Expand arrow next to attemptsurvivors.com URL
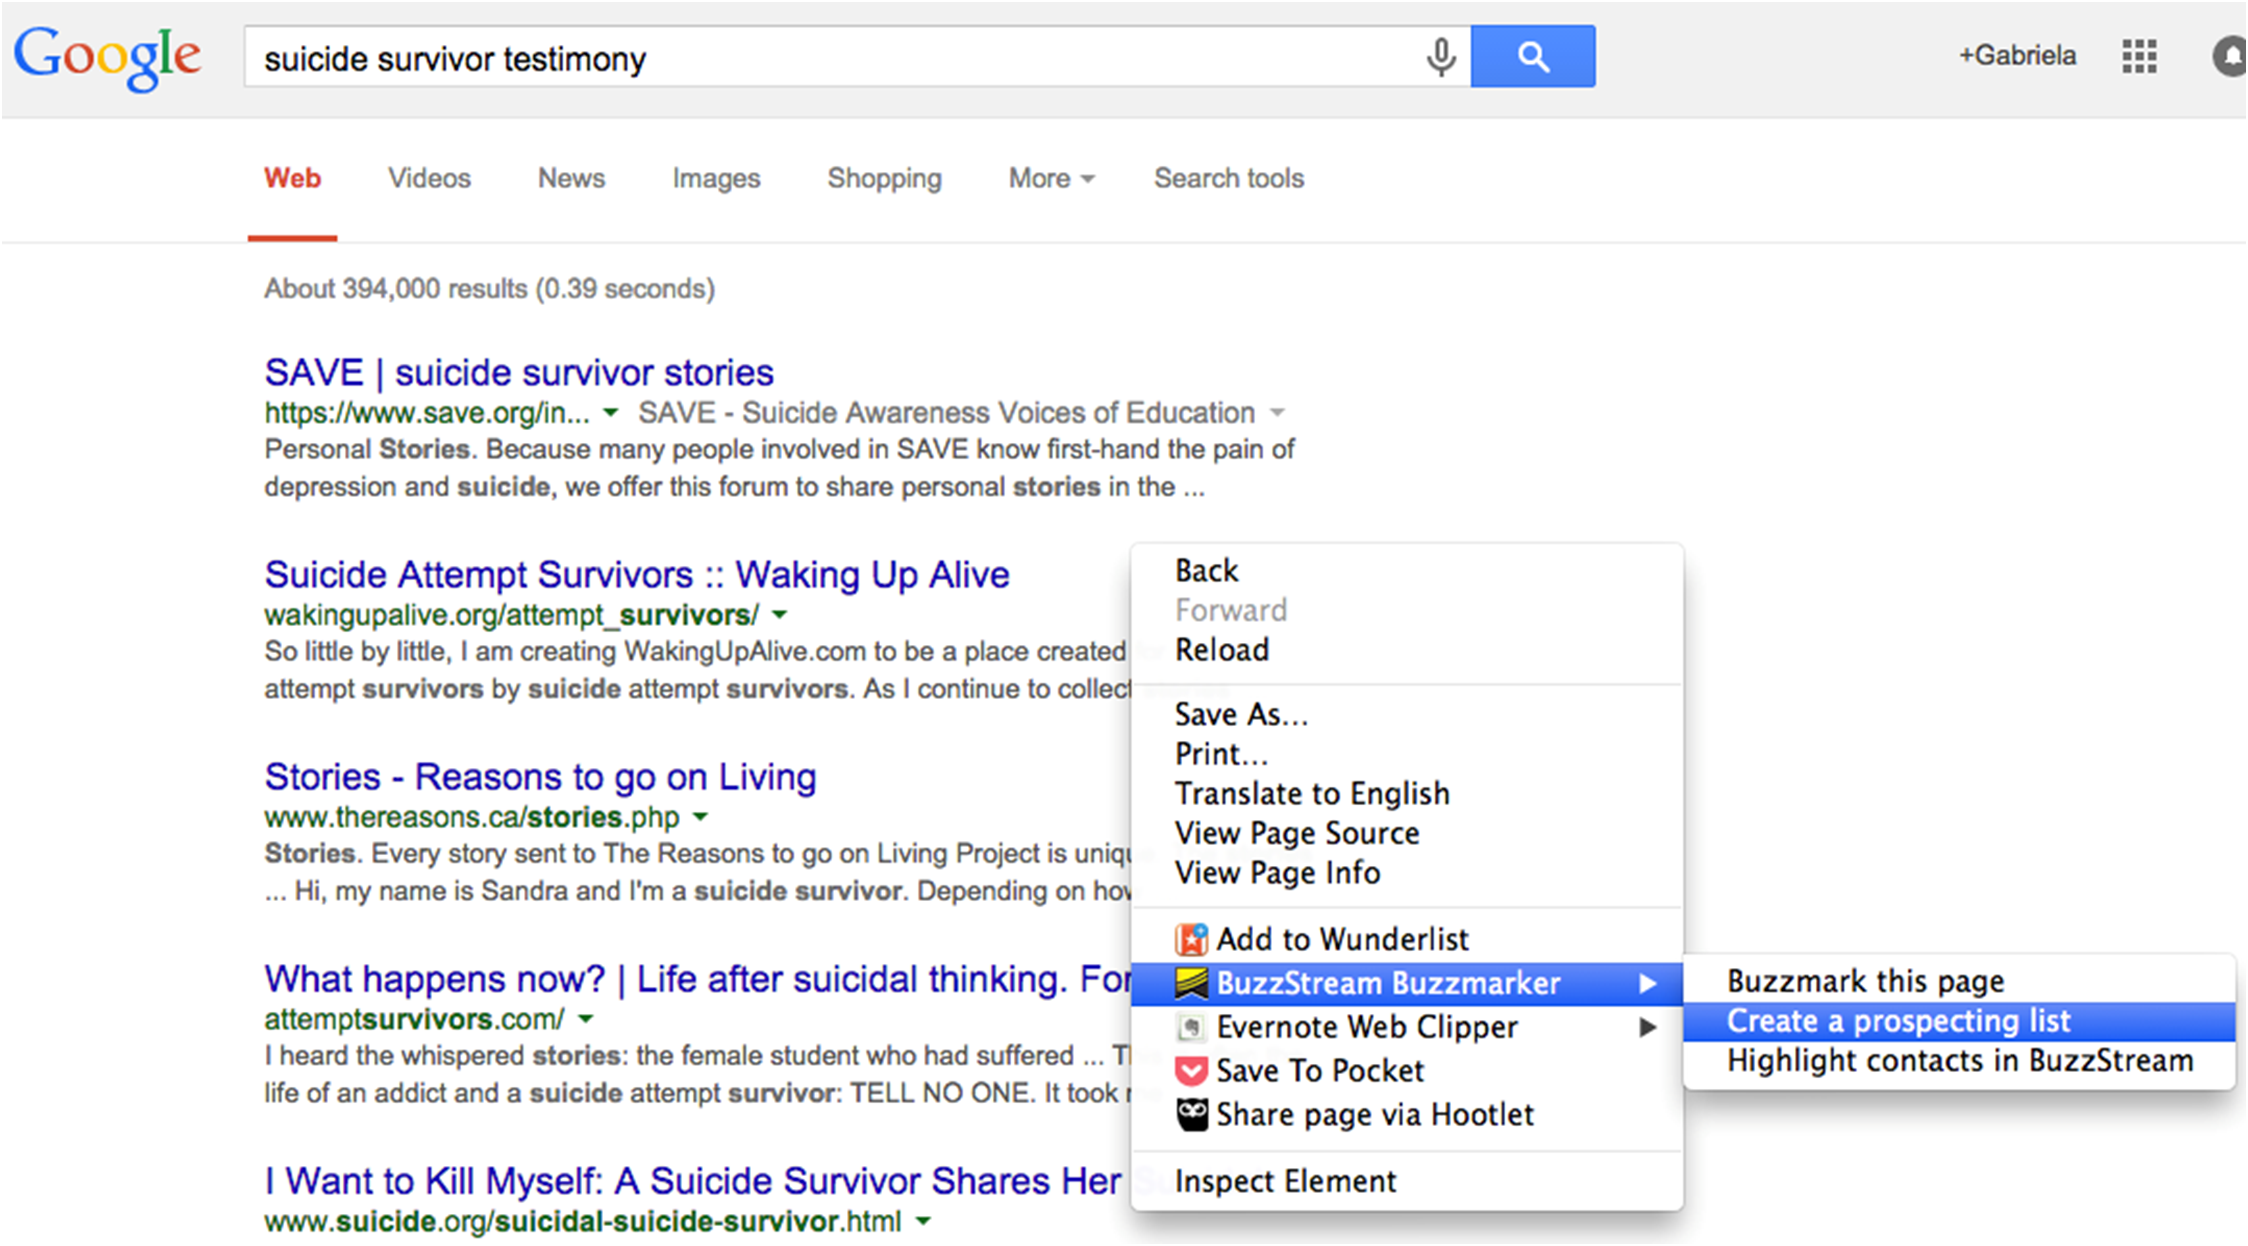The image size is (2248, 1246). coord(586,1019)
